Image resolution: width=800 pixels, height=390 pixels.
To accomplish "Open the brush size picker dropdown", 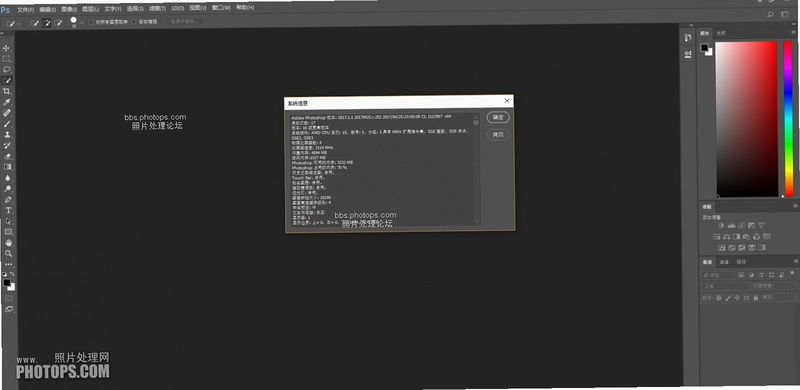I will point(82,22).
